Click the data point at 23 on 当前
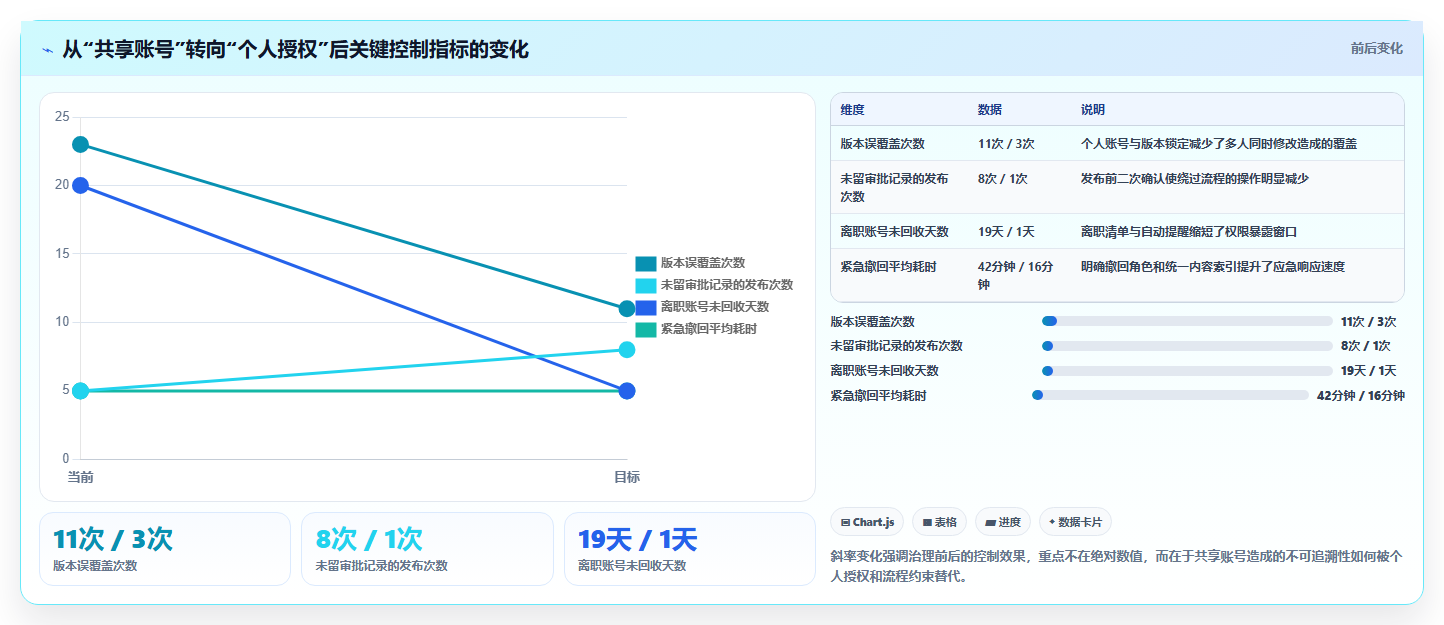The width and height of the screenshot is (1444, 625). [x=80, y=145]
